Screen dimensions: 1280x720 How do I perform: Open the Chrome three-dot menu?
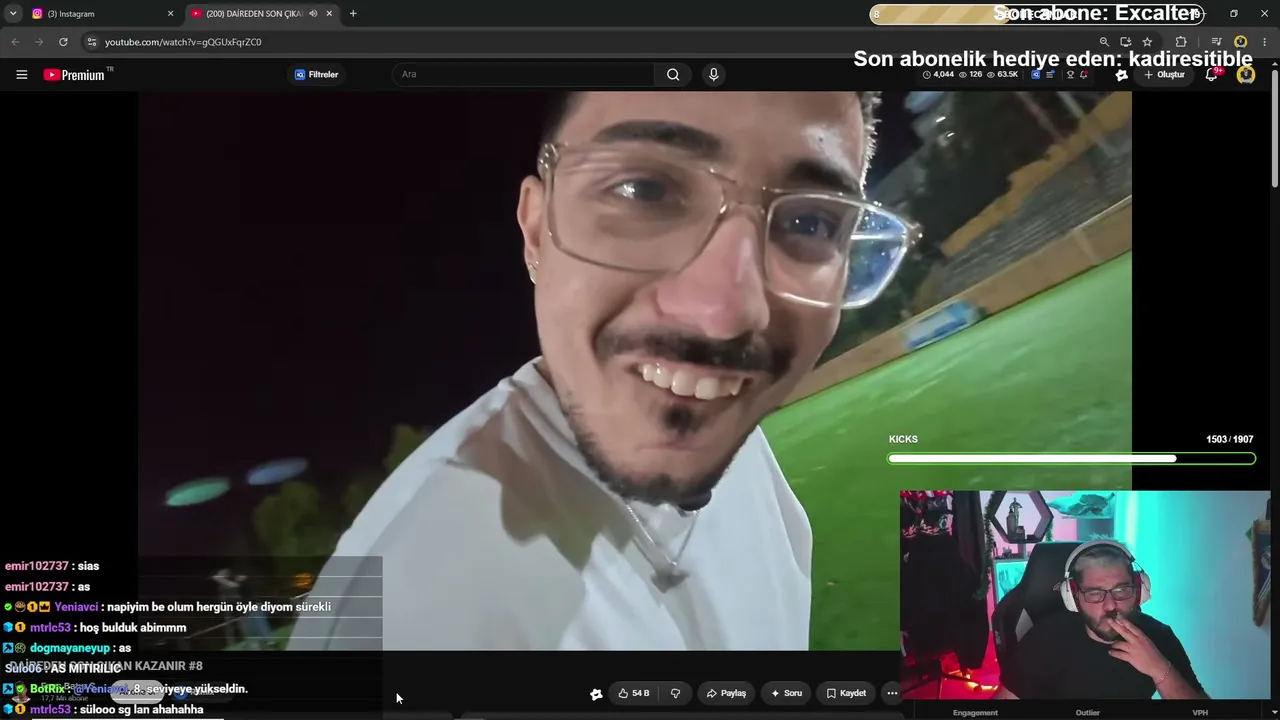coord(1265,42)
